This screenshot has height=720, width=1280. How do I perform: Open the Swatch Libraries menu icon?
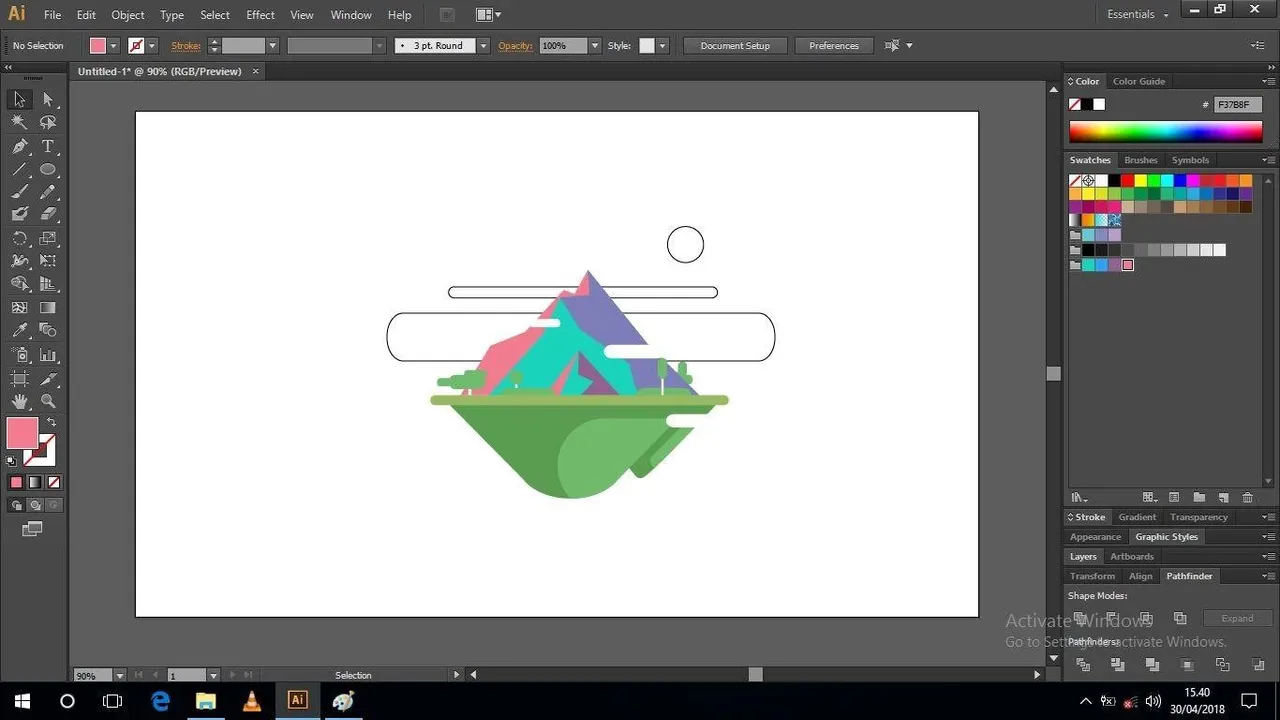pos(1079,497)
